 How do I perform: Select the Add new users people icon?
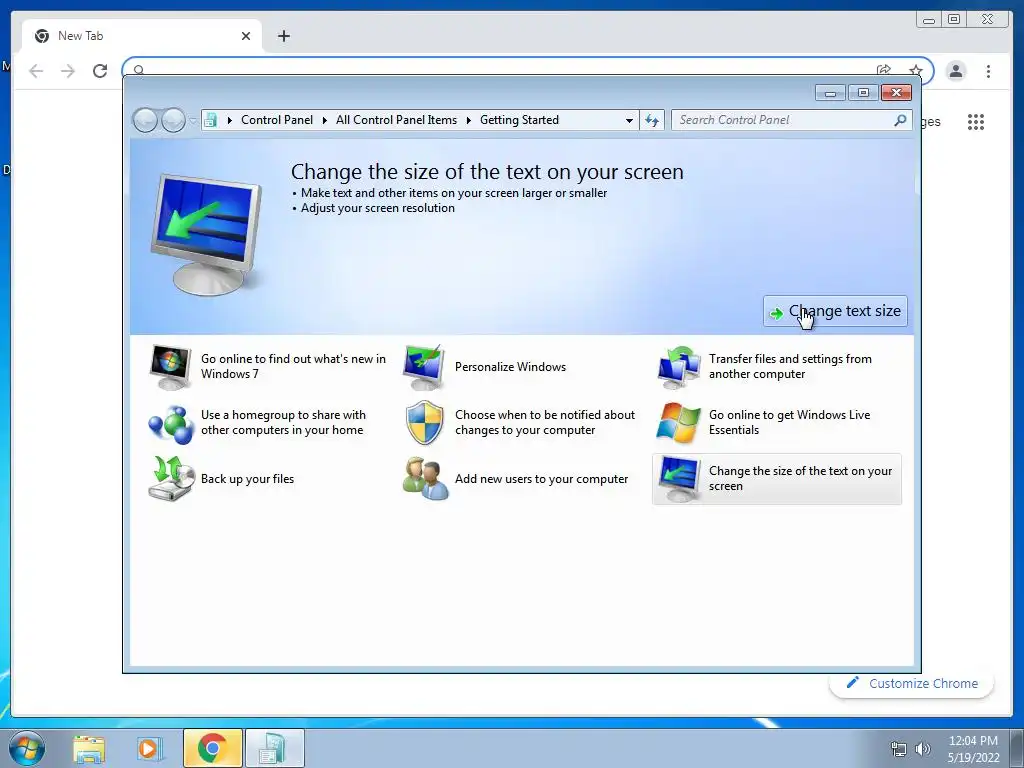pyautogui.click(x=425, y=479)
